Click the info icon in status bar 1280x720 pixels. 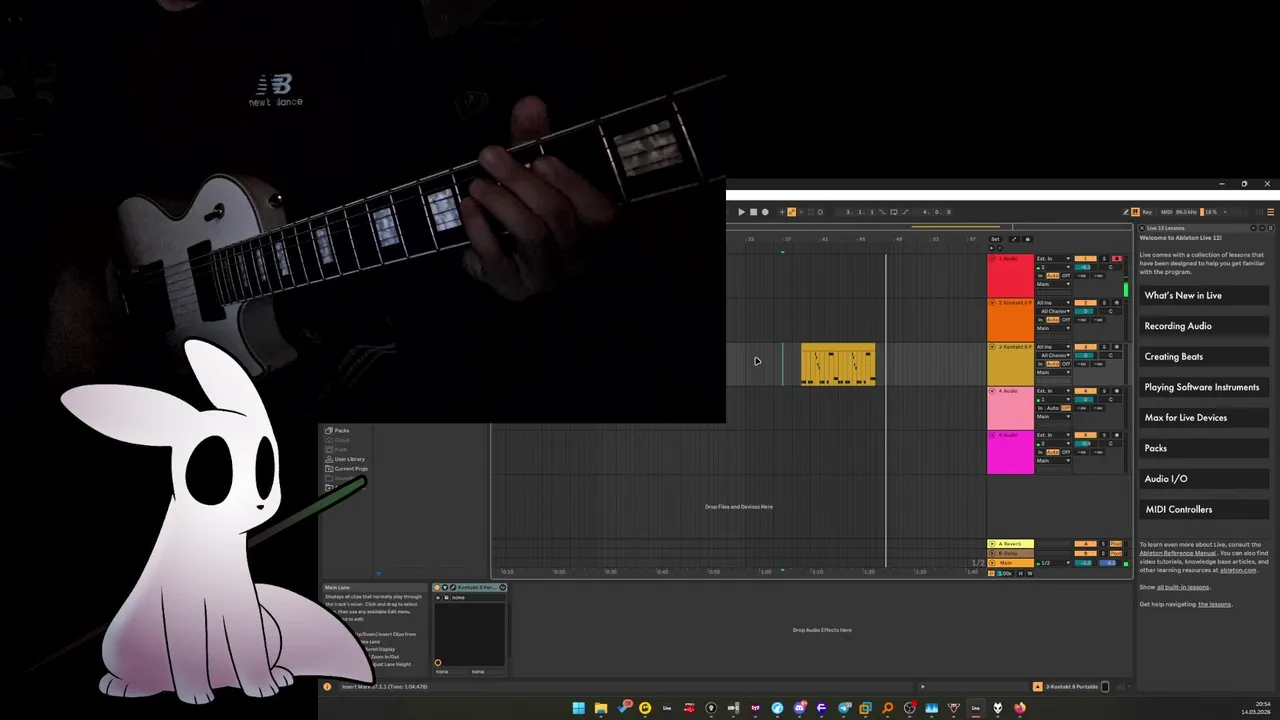click(x=327, y=687)
